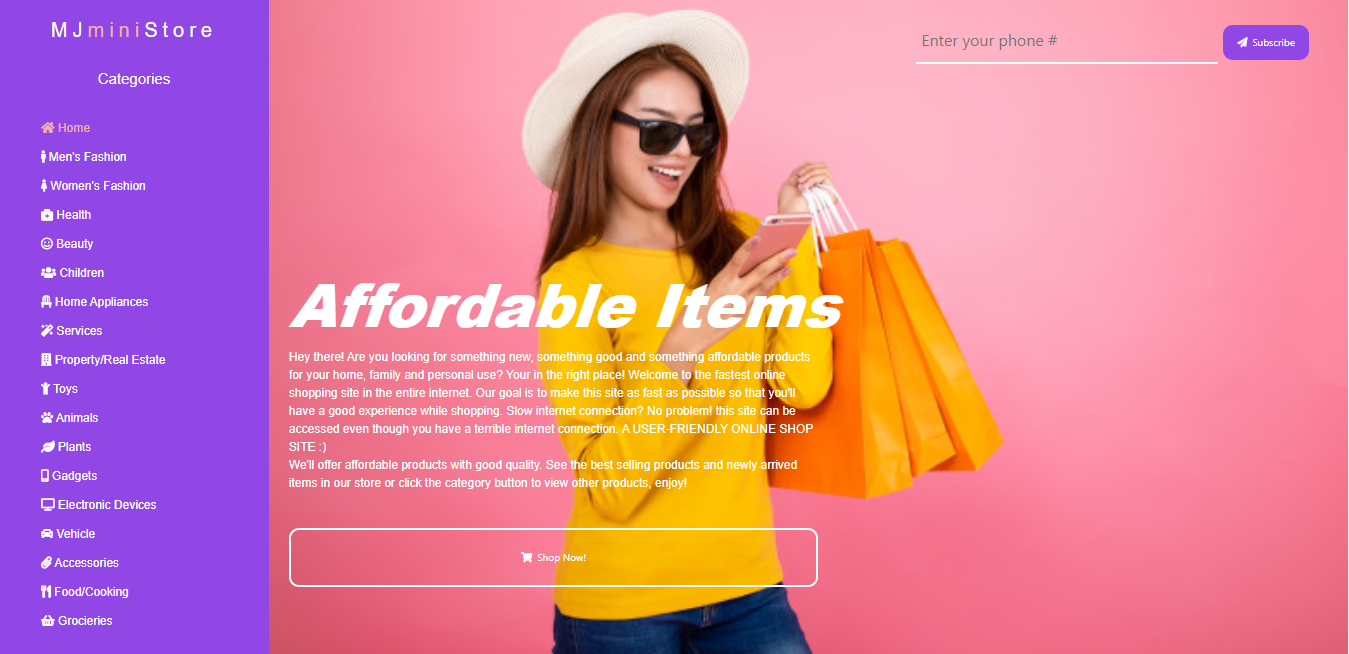Focus the Enter your phone # field
The height and width of the screenshot is (654, 1349).
coord(1066,42)
